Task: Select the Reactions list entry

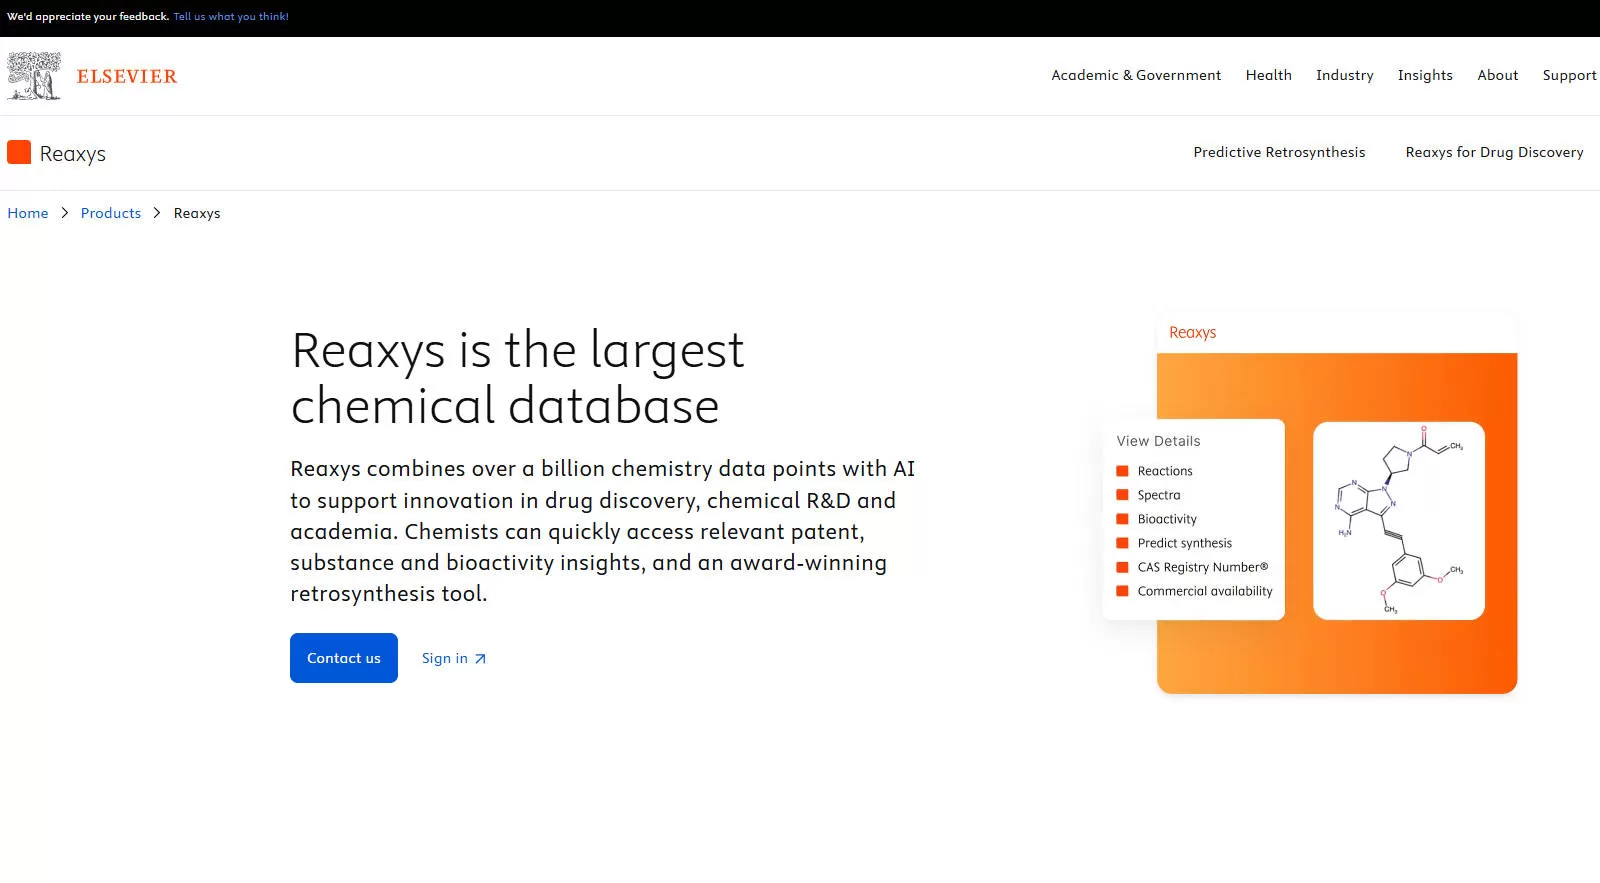Action: (1165, 471)
